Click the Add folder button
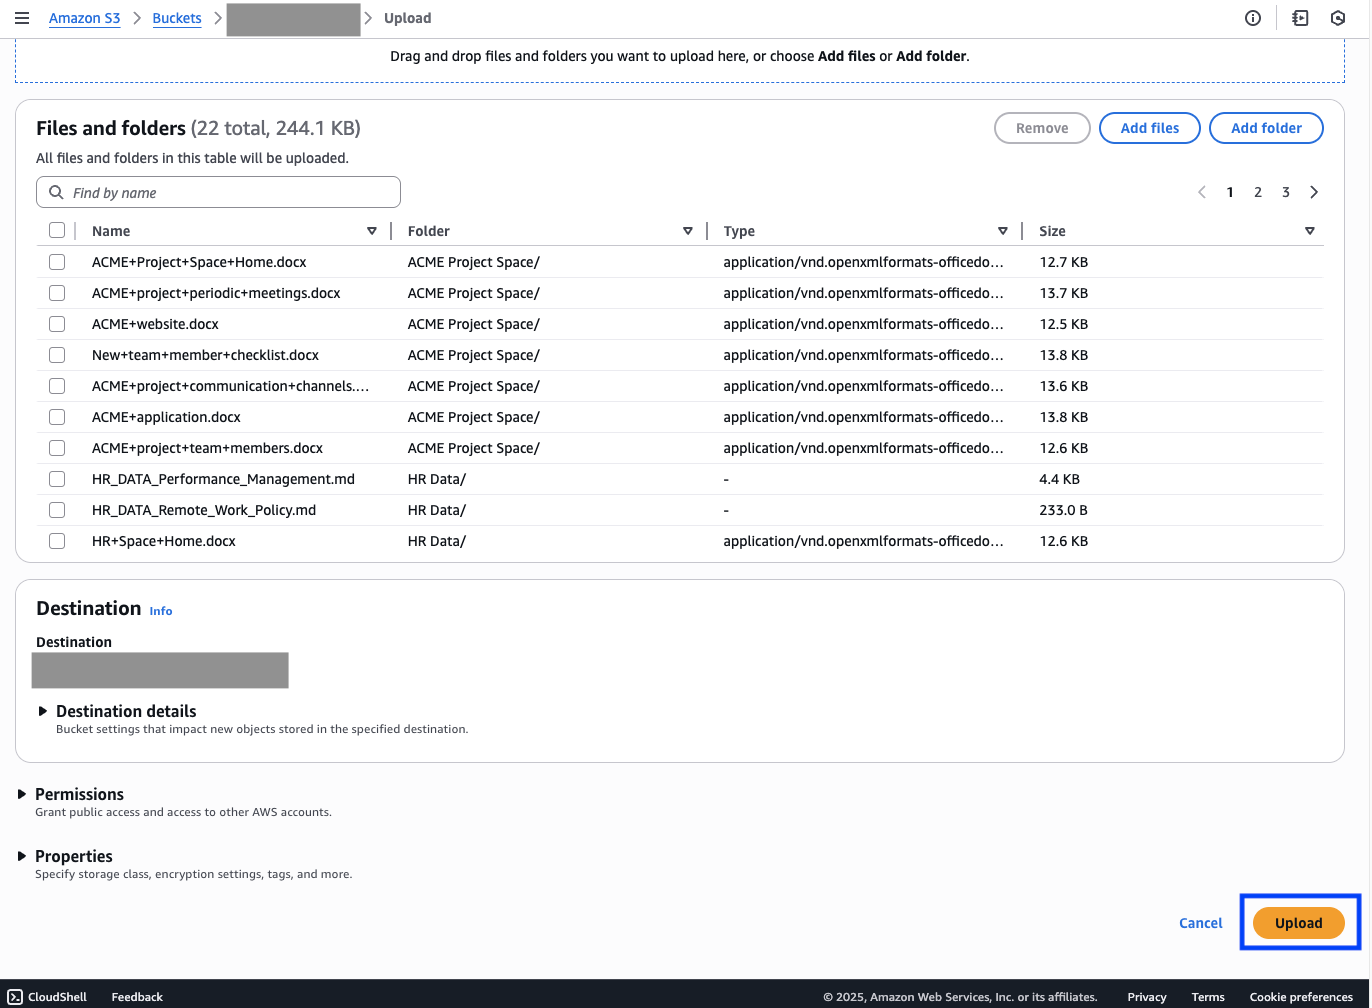The image size is (1372, 1008). [1267, 128]
